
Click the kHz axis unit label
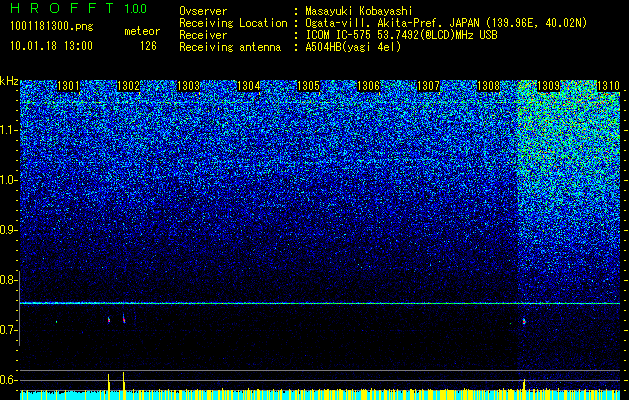pos(9,81)
